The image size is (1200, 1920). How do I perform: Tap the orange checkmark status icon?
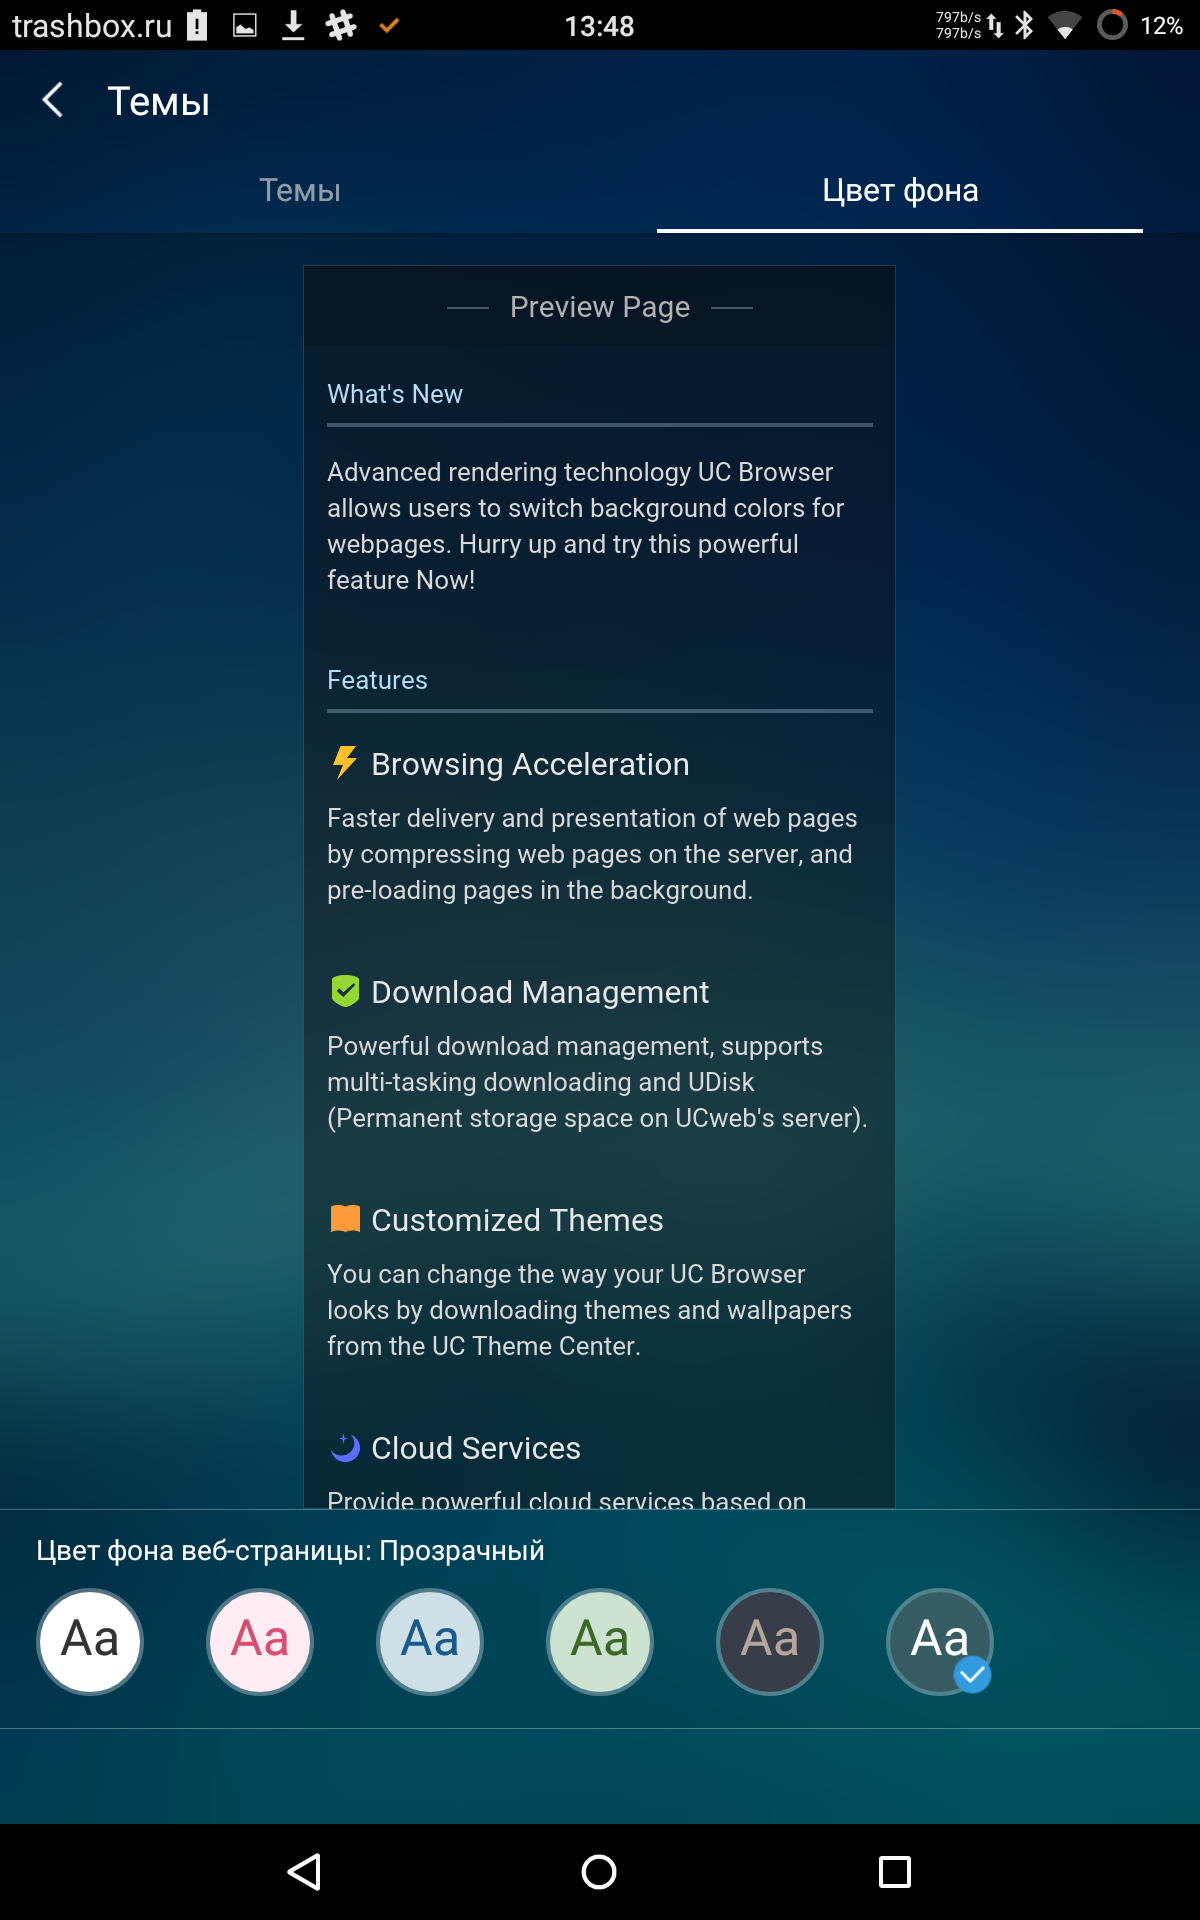(389, 25)
